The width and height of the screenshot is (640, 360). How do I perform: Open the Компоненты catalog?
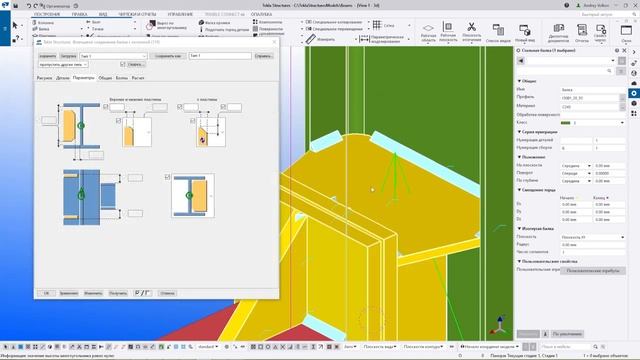click(x=267, y=22)
